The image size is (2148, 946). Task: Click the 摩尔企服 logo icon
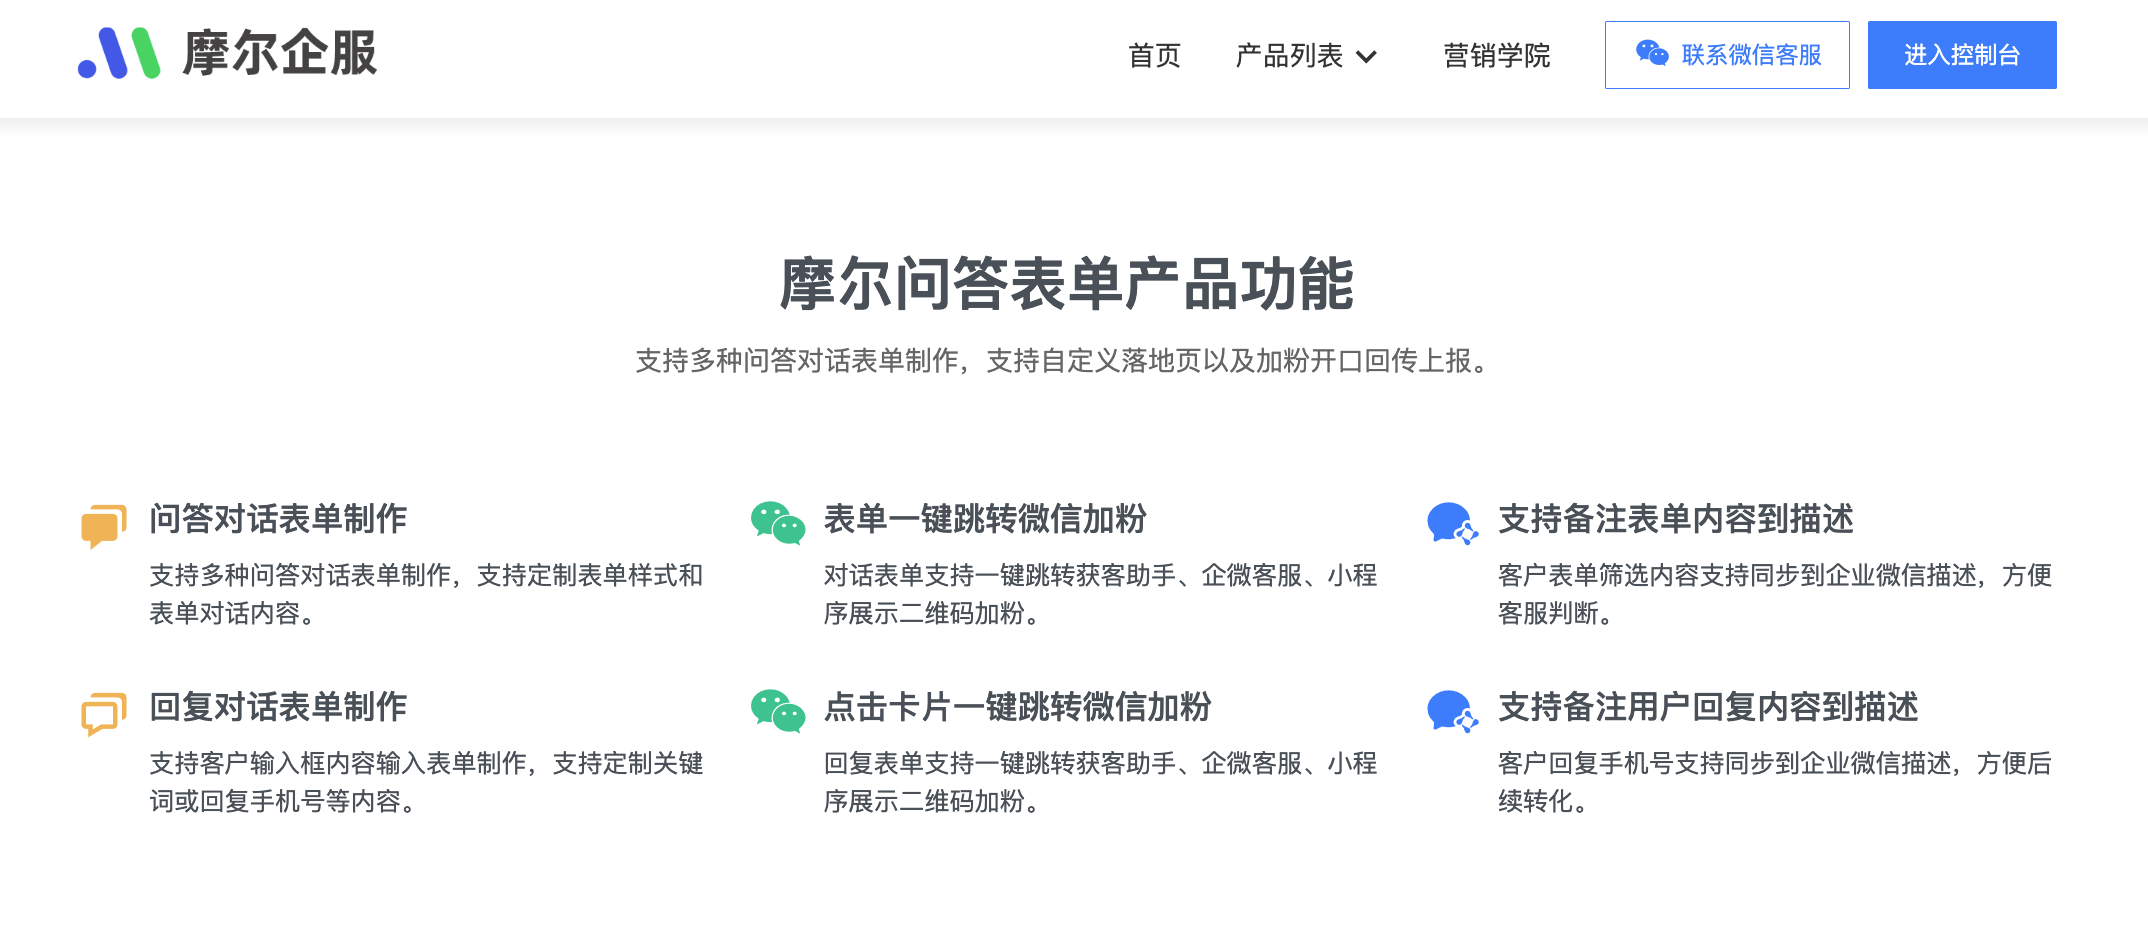coord(119,53)
